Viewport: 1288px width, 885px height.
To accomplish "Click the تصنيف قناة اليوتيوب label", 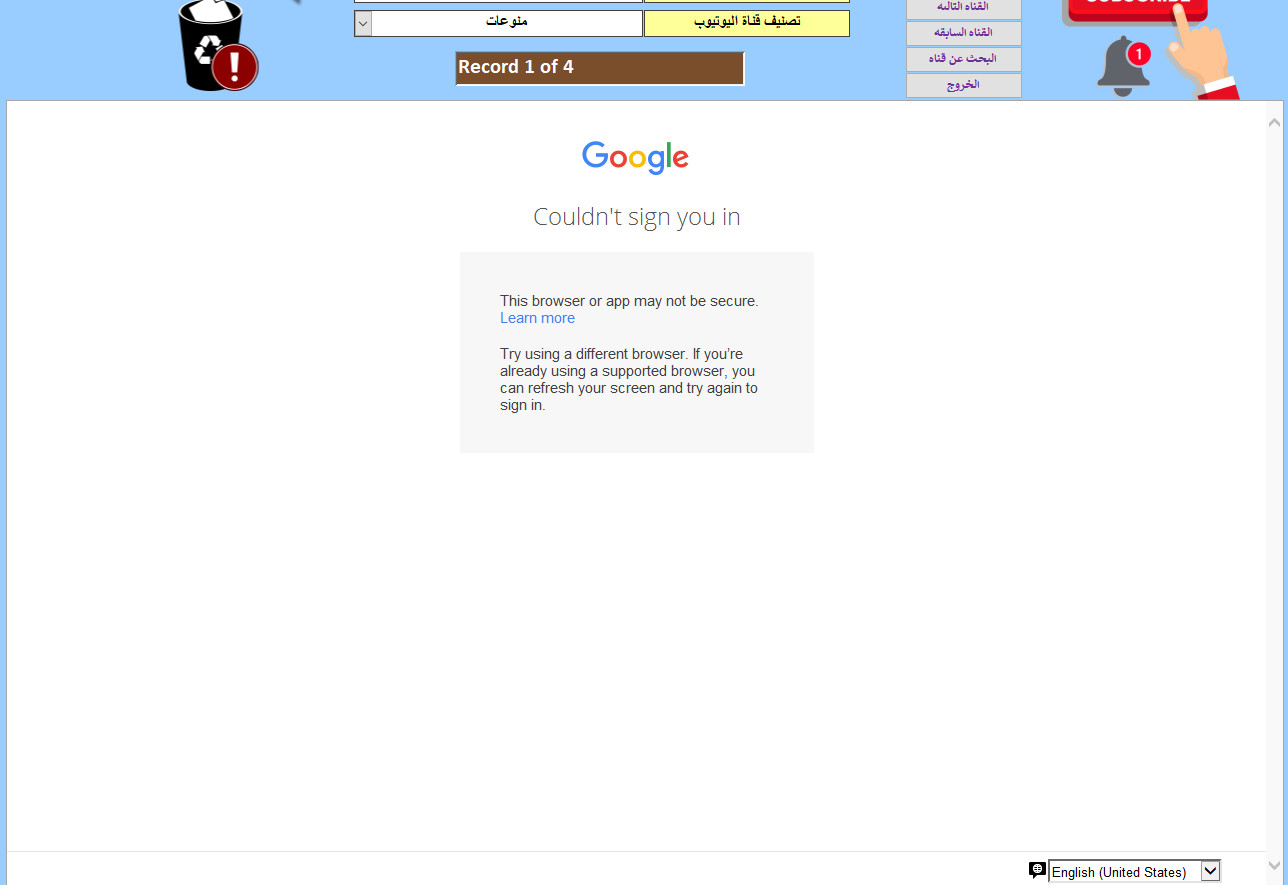I will pos(747,23).
